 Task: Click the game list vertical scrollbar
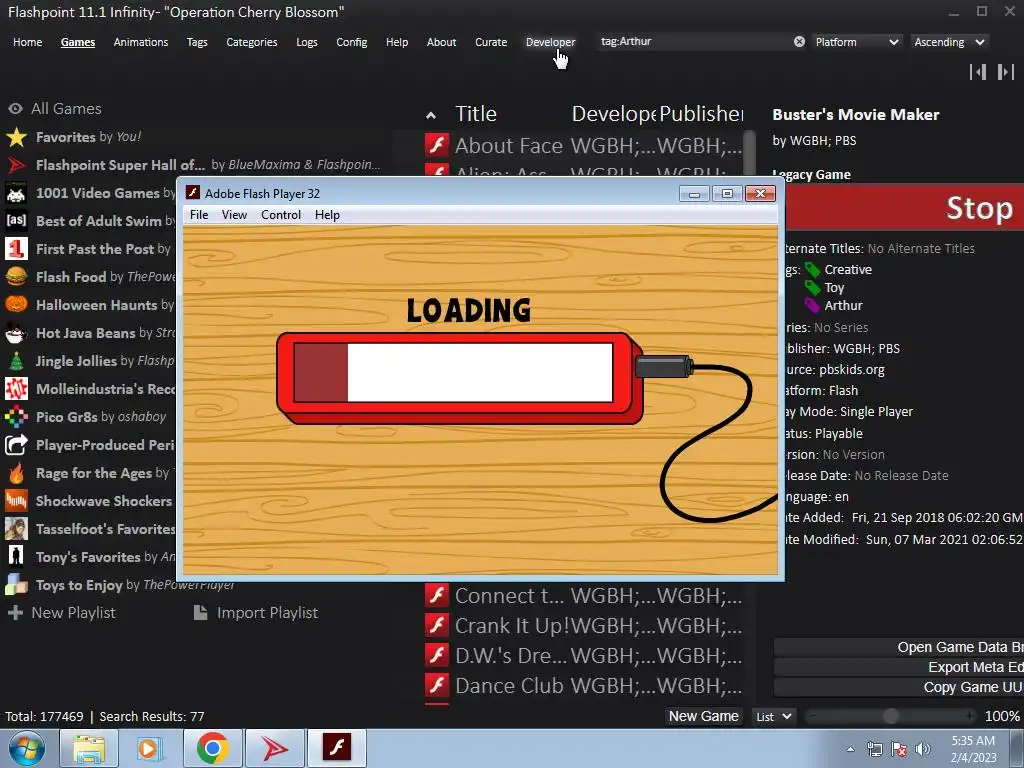[750, 153]
